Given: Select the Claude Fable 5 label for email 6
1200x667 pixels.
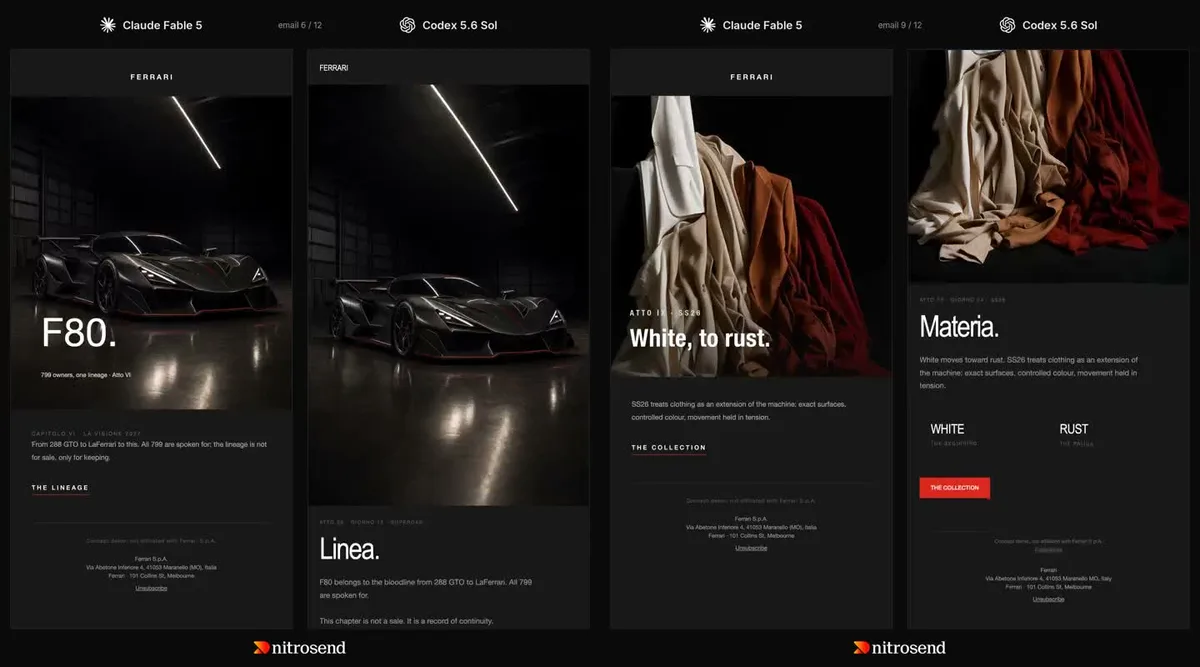Looking at the screenshot, I should [x=162, y=25].
